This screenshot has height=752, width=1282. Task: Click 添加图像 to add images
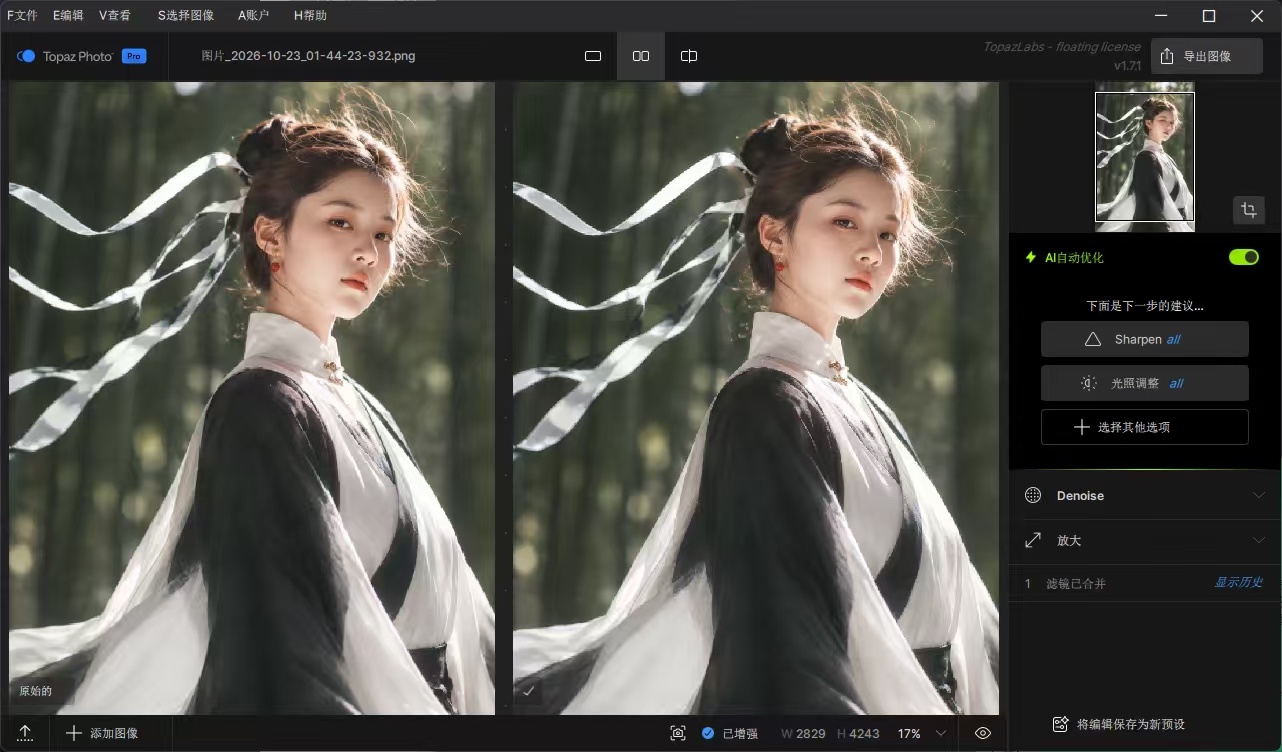[x=102, y=733]
